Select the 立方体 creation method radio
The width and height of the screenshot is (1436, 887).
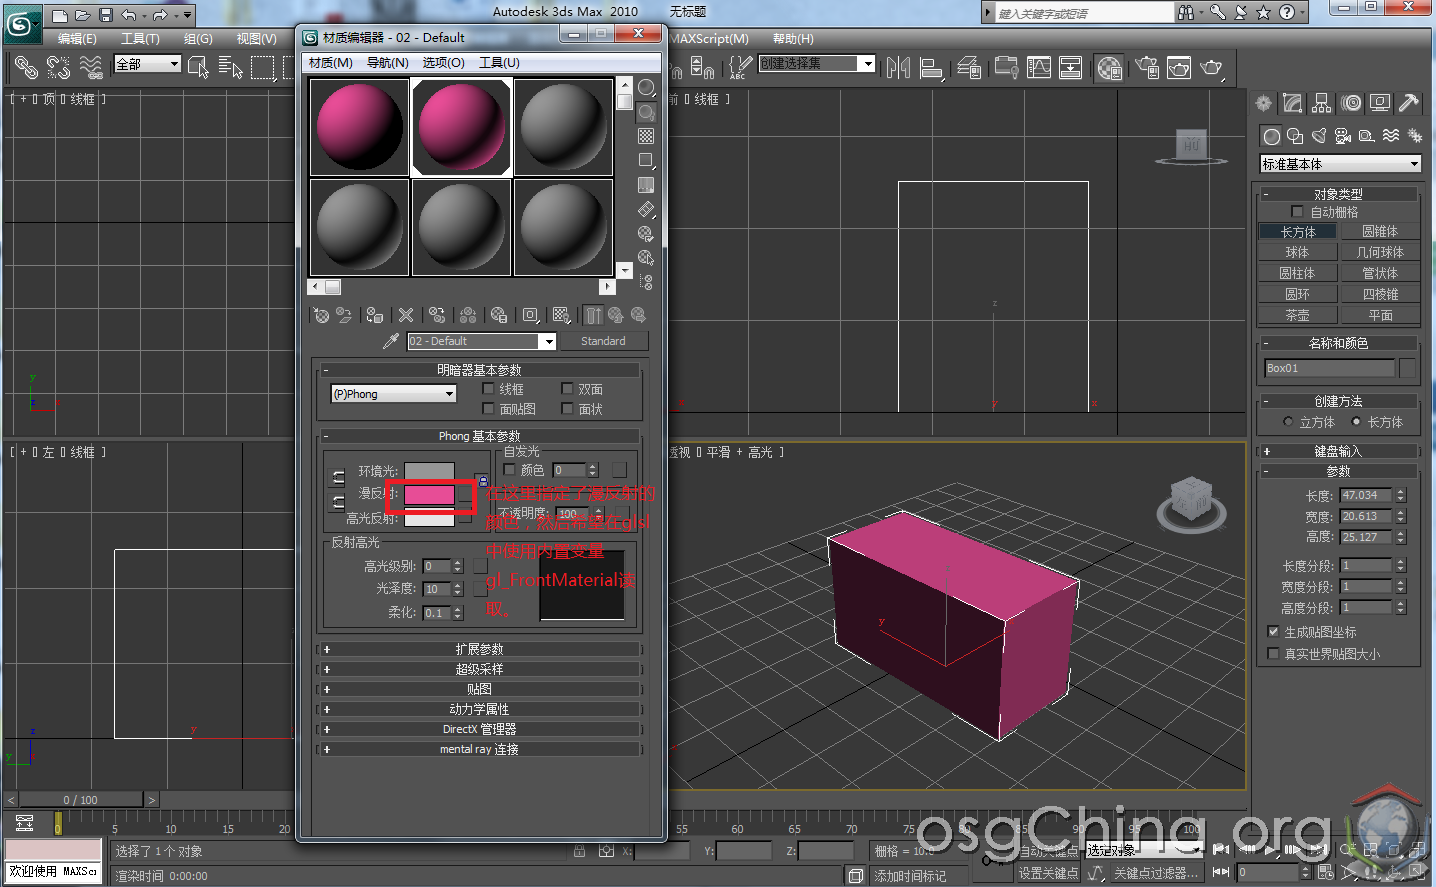(x=1288, y=422)
